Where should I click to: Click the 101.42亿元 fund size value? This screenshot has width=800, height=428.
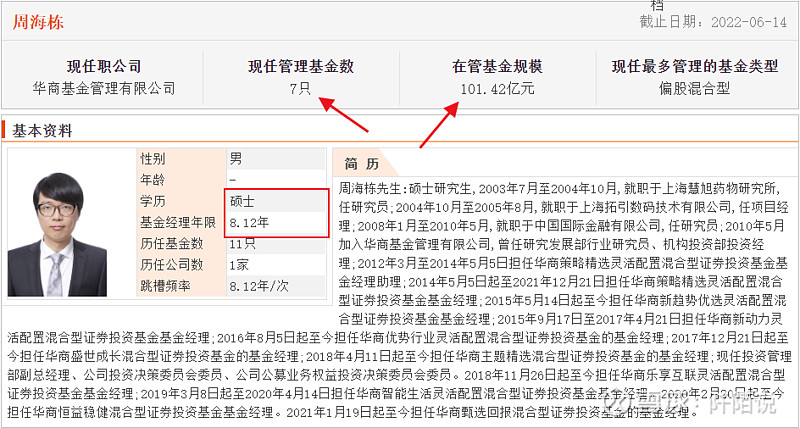[497, 89]
